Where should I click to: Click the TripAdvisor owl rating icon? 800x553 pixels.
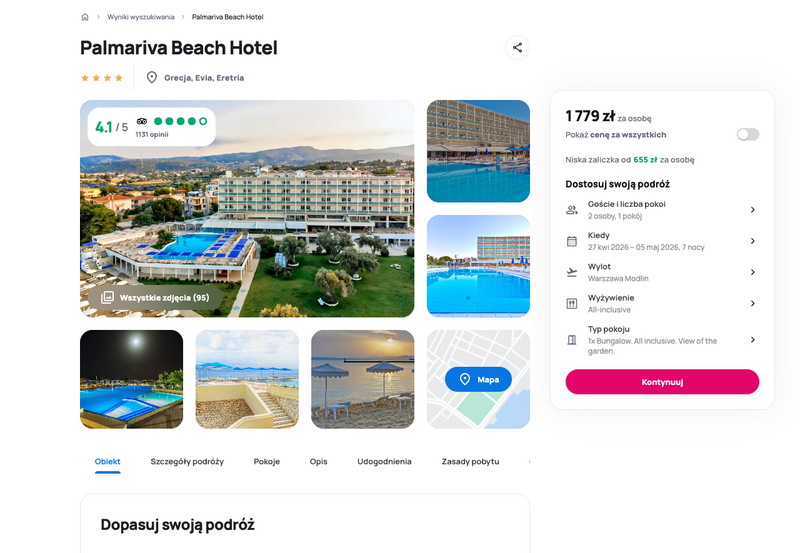[141, 121]
